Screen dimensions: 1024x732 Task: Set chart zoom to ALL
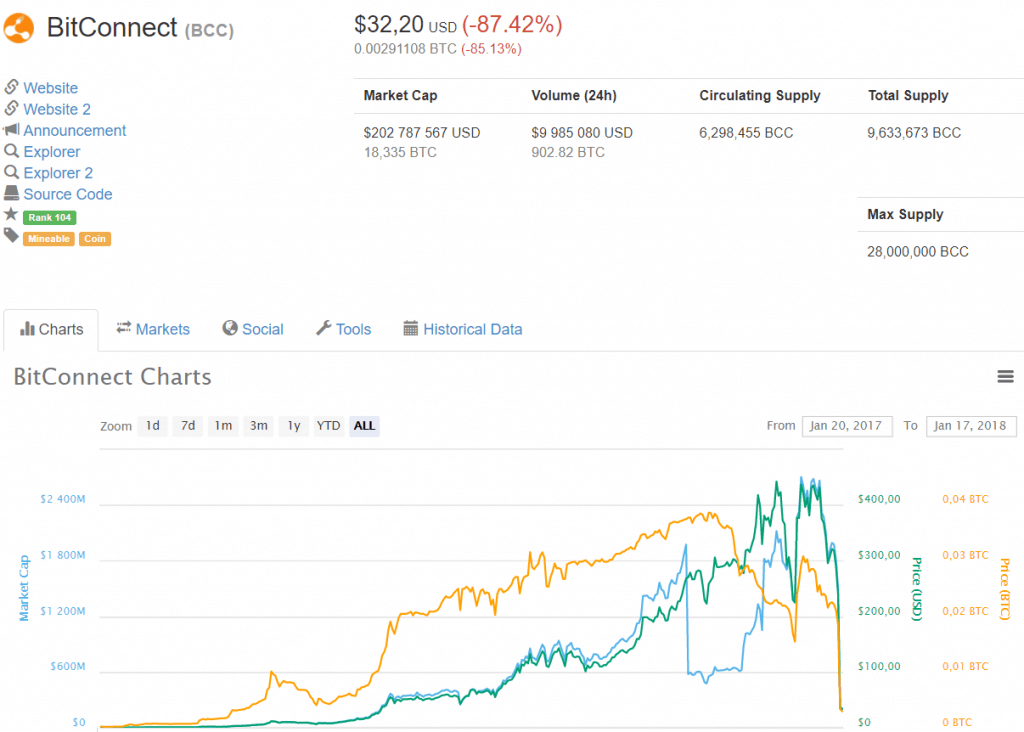pyautogui.click(x=364, y=426)
